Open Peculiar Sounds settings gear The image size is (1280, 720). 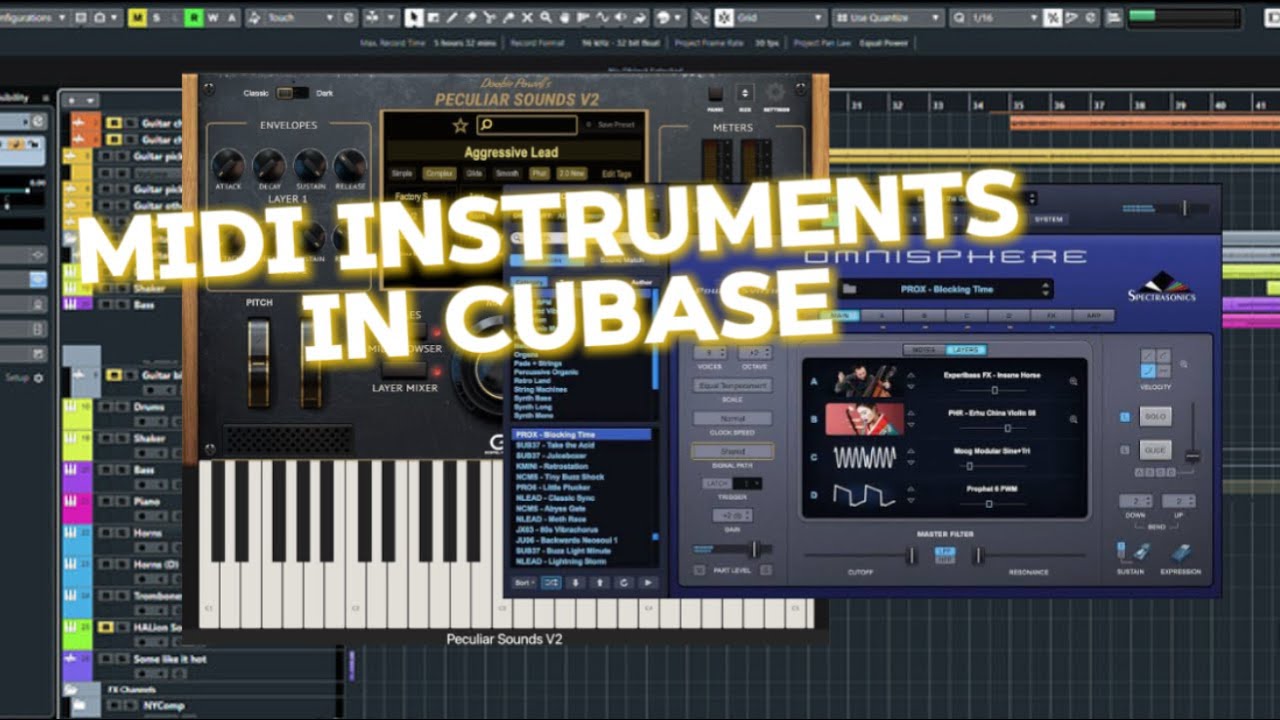[x=775, y=92]
